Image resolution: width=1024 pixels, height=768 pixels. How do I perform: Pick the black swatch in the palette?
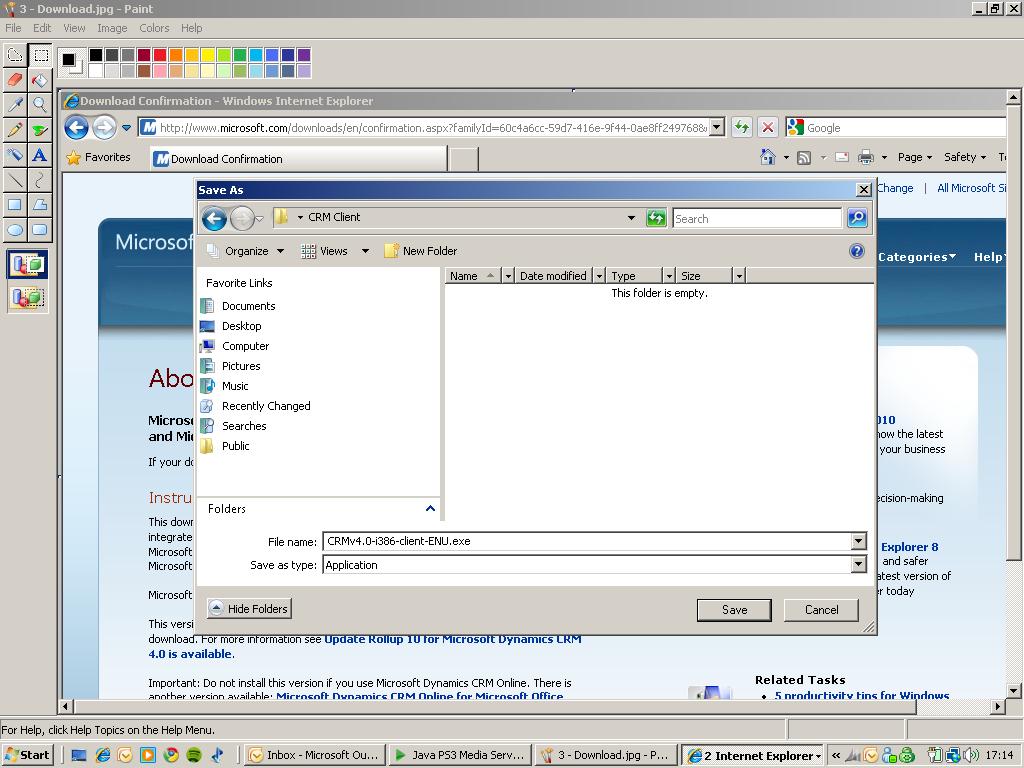[96, 55]
